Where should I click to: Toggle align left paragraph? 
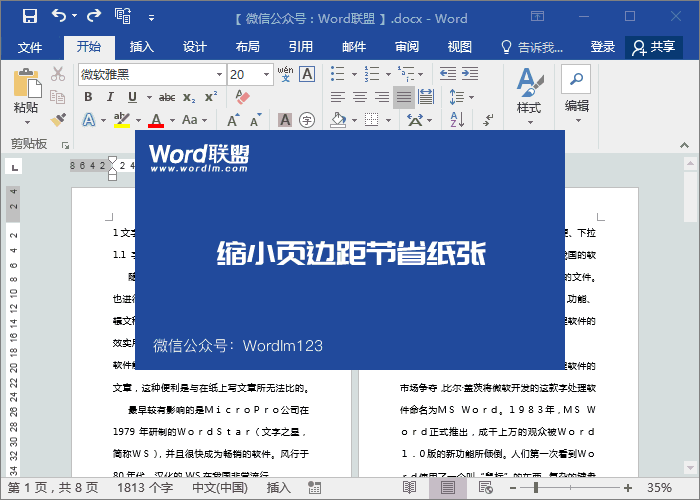[x=338, y=97]
